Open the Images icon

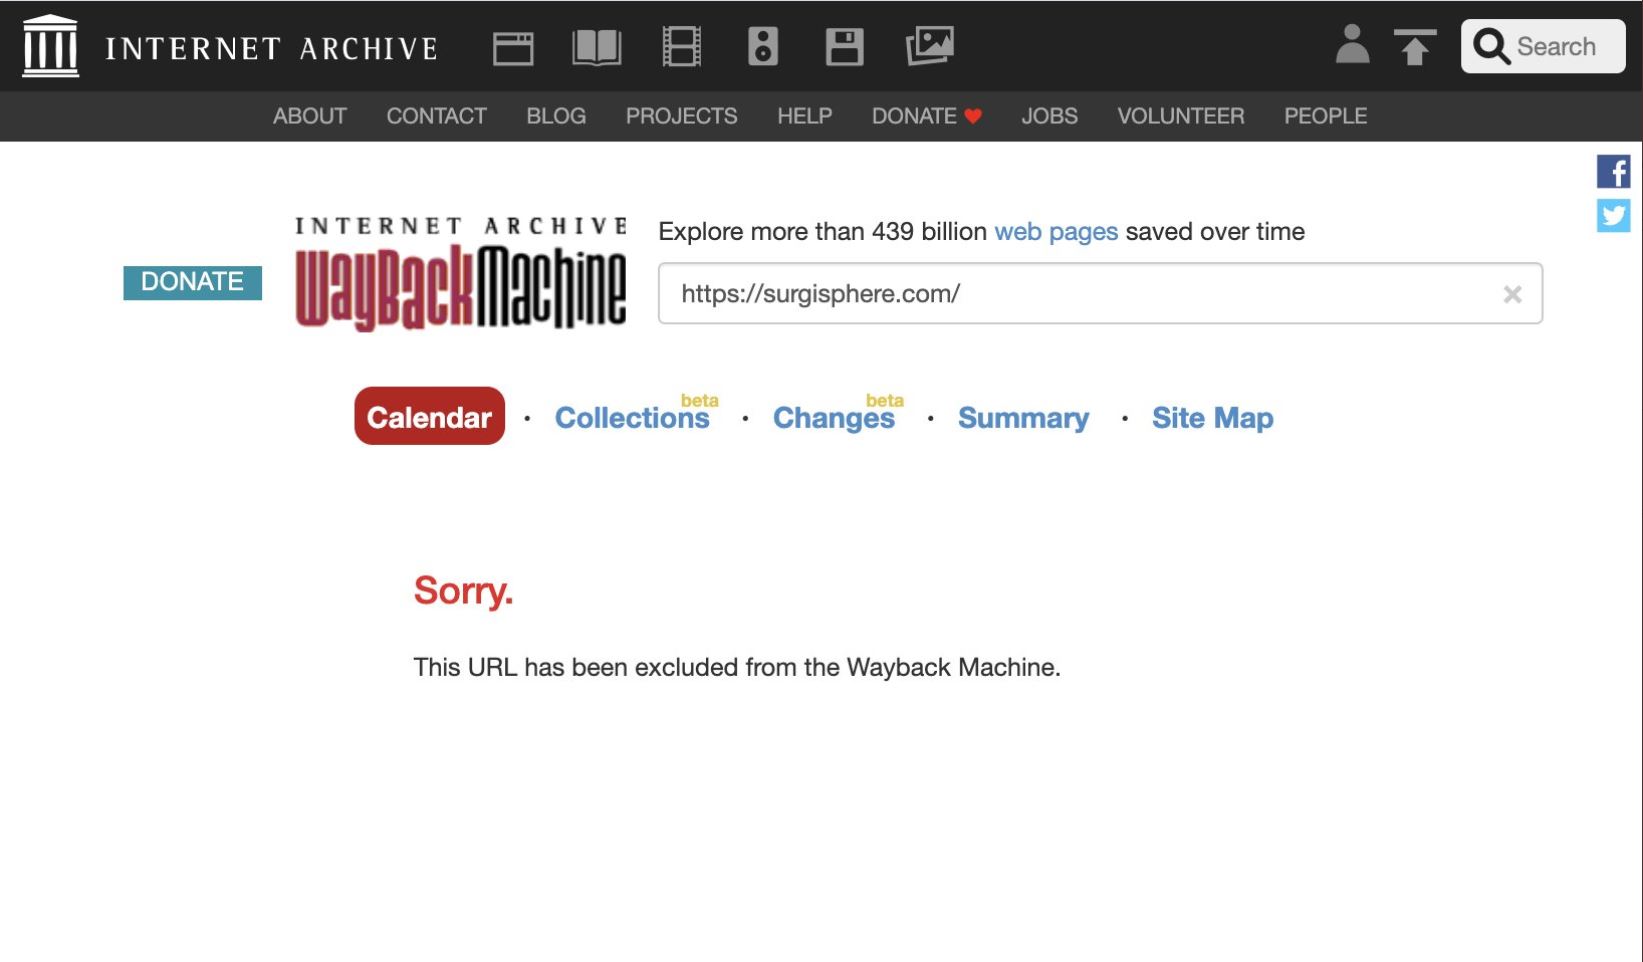coord(930,46)
